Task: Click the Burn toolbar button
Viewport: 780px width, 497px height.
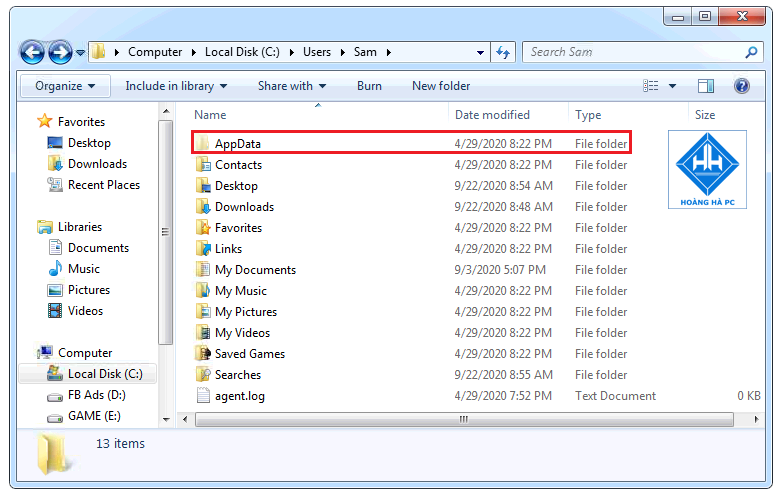Action: pyautogui.click(x=369, y=86)
